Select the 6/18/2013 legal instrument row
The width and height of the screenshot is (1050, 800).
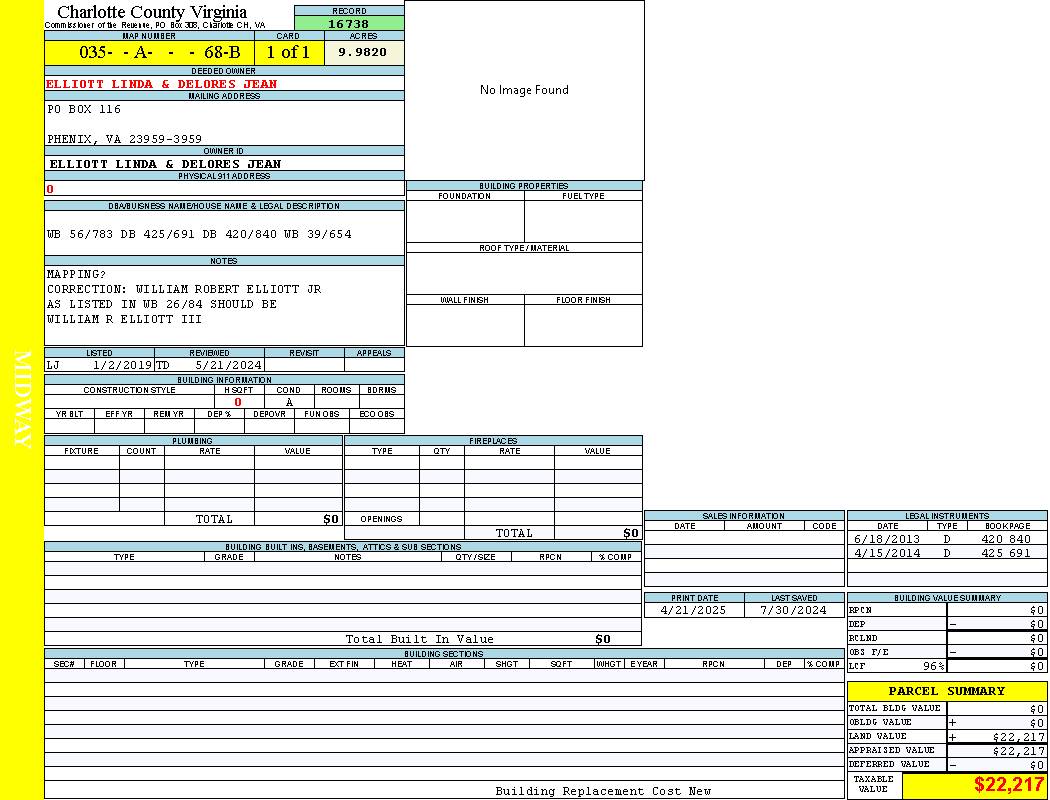[x=946, y=539]
